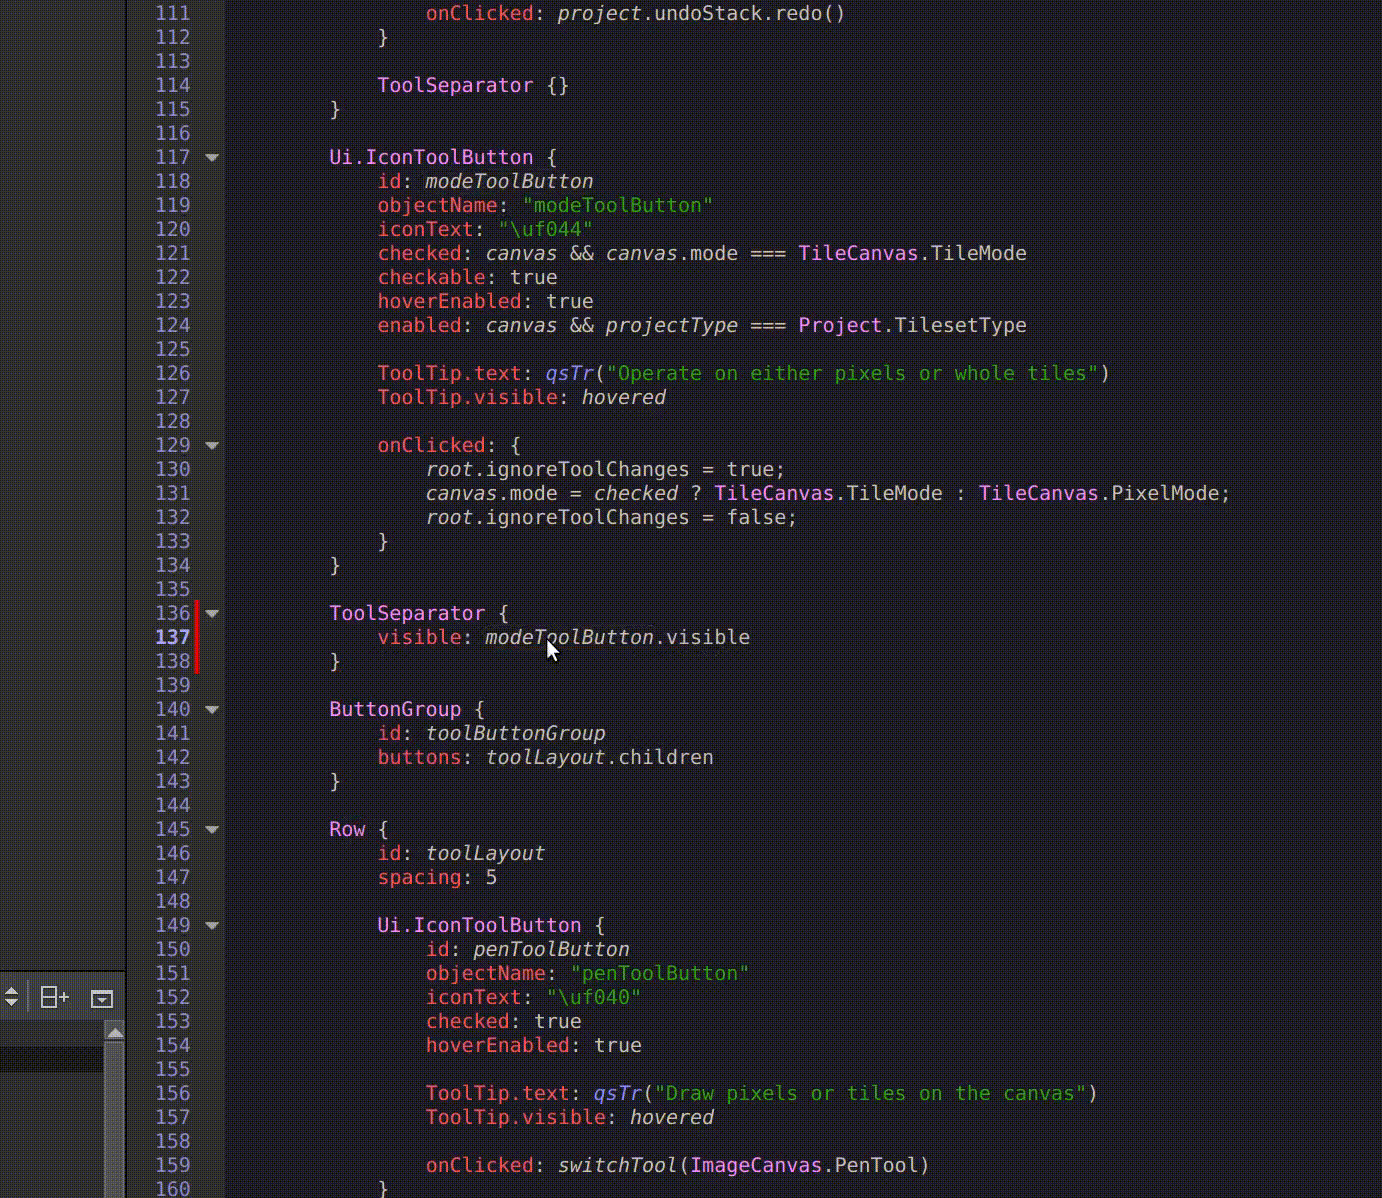Collapse the code block at line 117

[212, 157]
